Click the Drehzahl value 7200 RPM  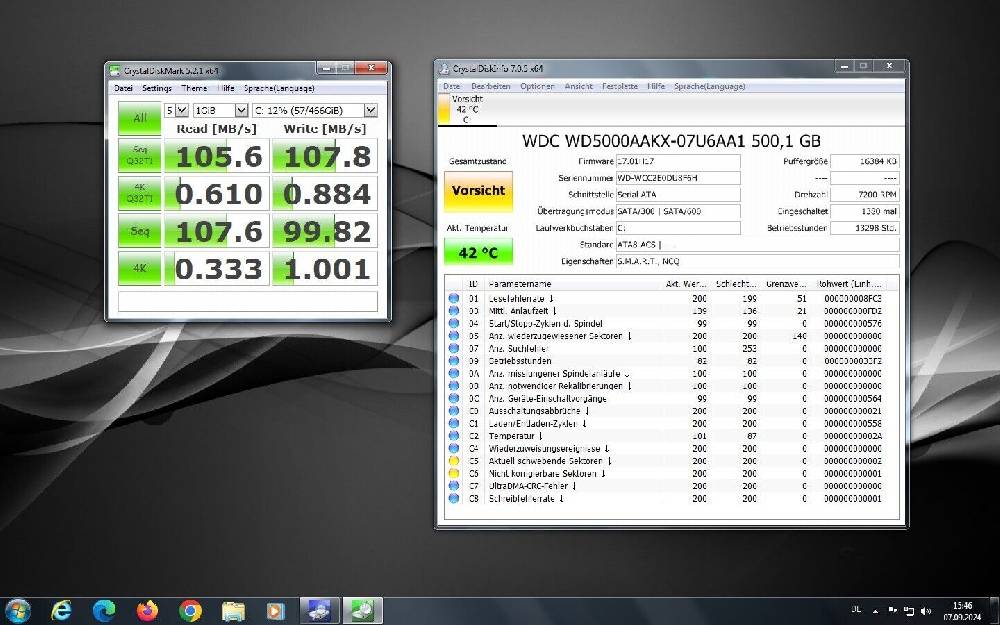click(865, 195)
